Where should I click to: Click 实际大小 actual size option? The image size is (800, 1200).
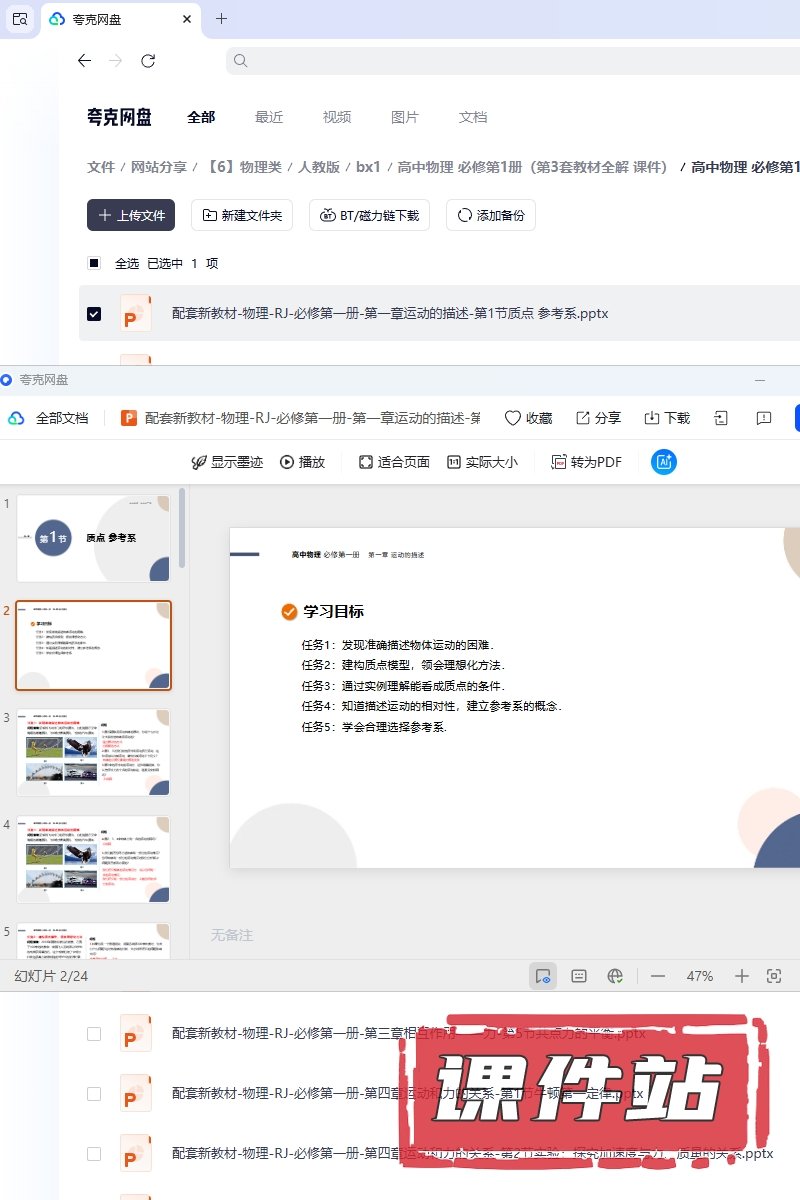(x=482, y=462)
